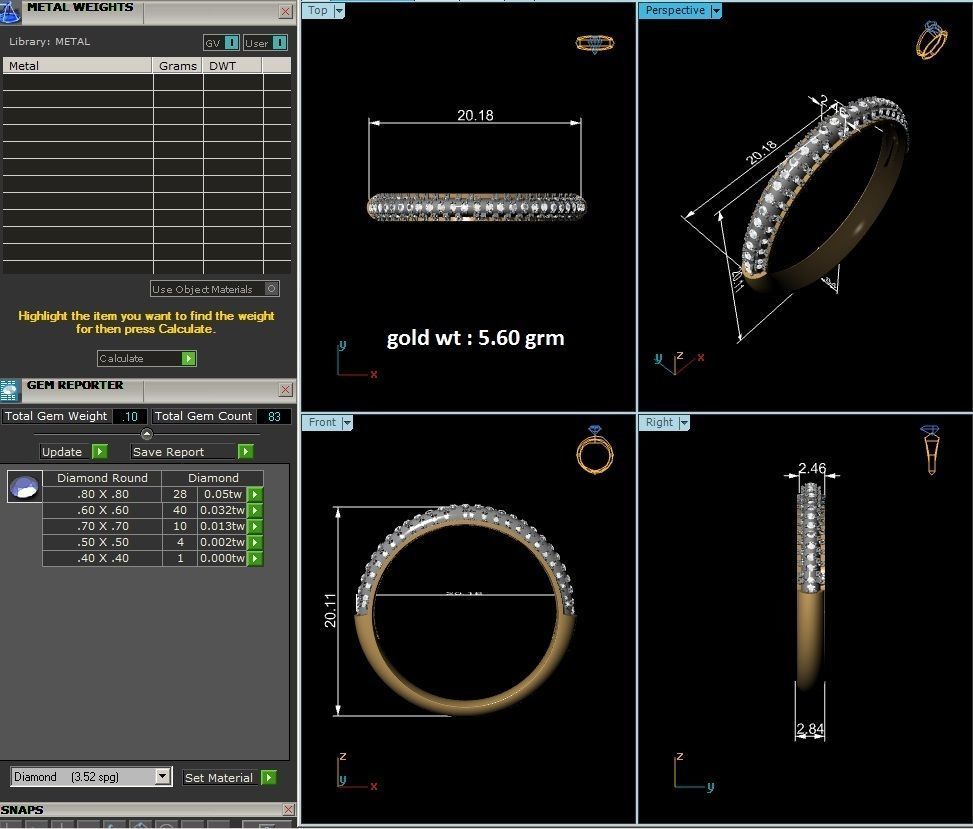Screen dimensions: 973x829
Task: Close the Snaps panel
Action: (x=288, y=809)
